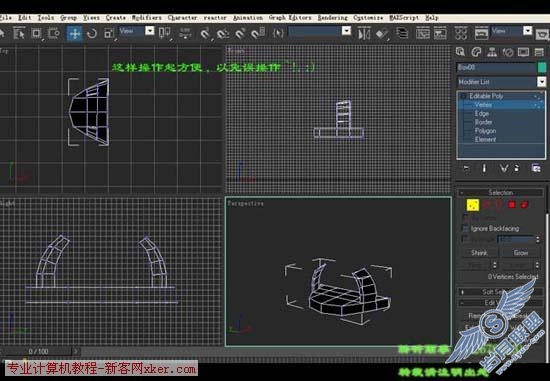The image size is (550, 381).
Task: Select the Rotate tool in toolbar
Action: coord(92,34)
